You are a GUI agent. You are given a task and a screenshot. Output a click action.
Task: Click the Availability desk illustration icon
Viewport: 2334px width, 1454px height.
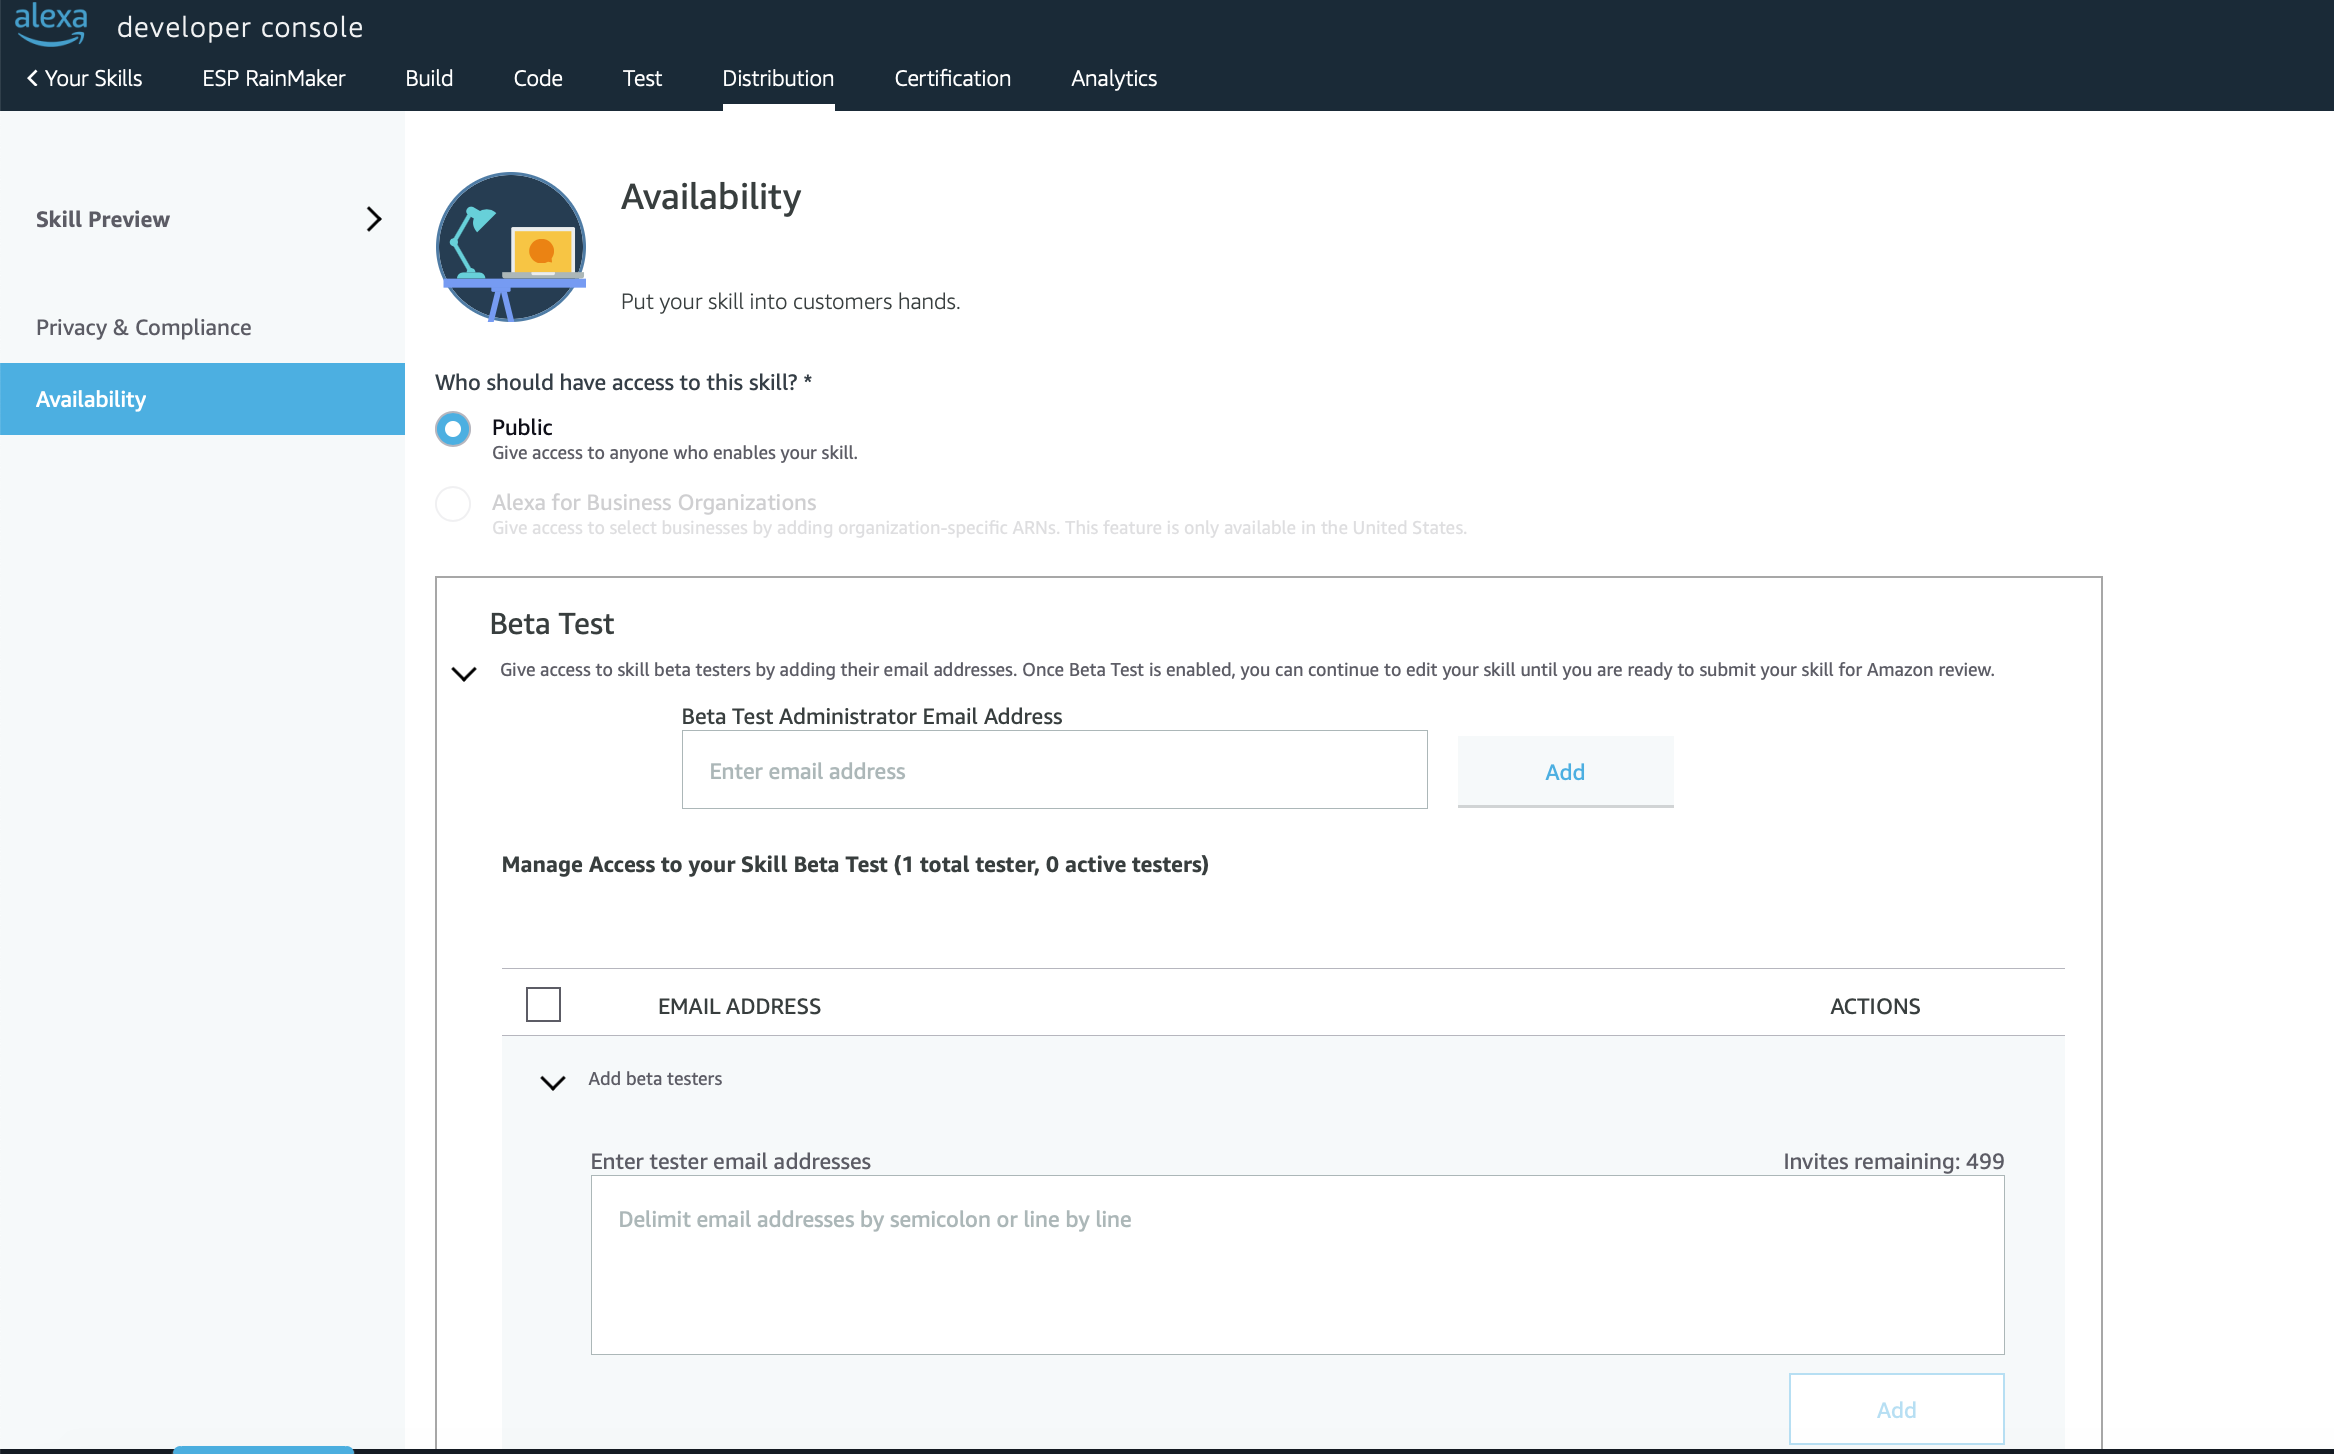[x=511, y=247]
